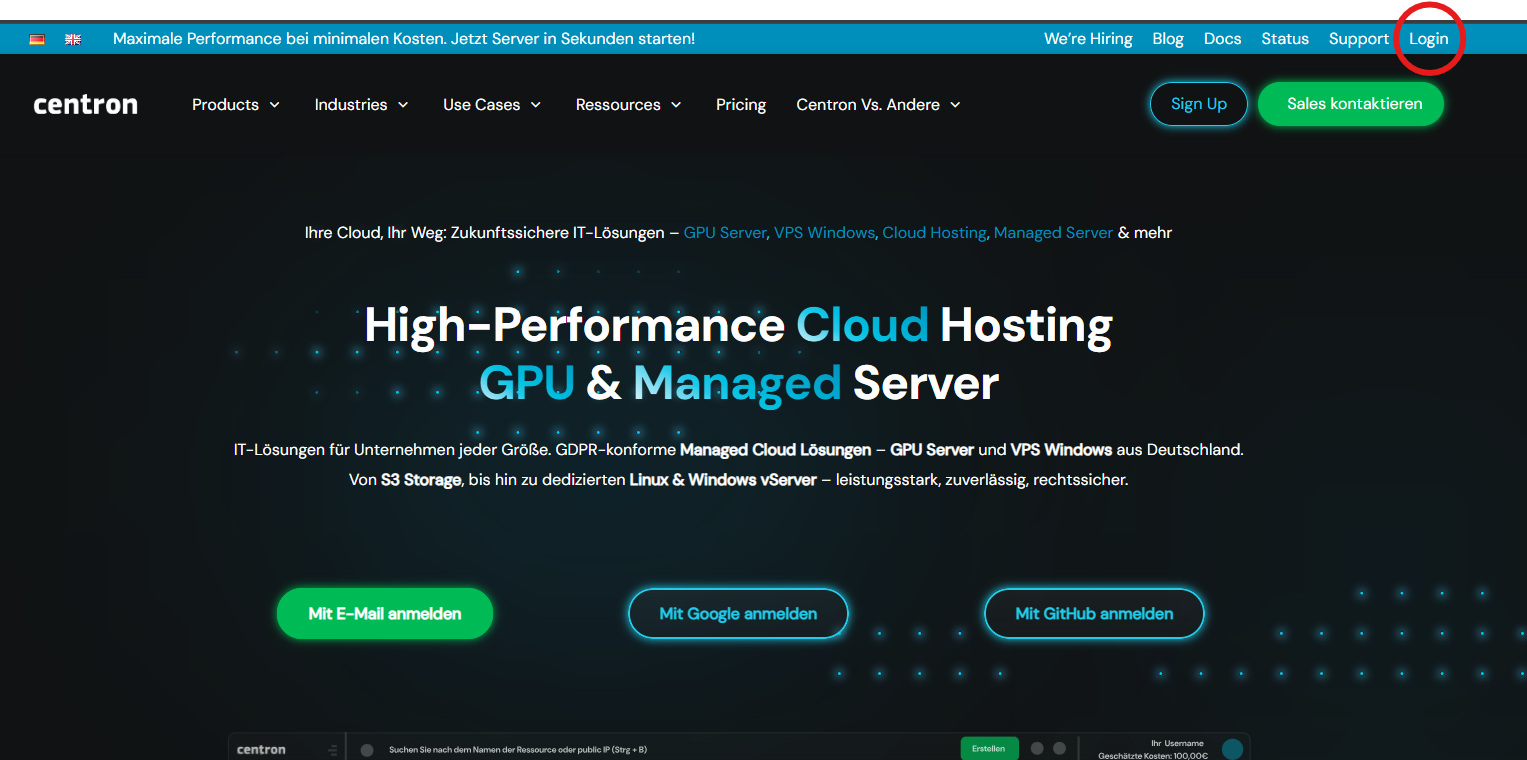
Task: Go to the Pricing page
Action: (x=741, y=105)
